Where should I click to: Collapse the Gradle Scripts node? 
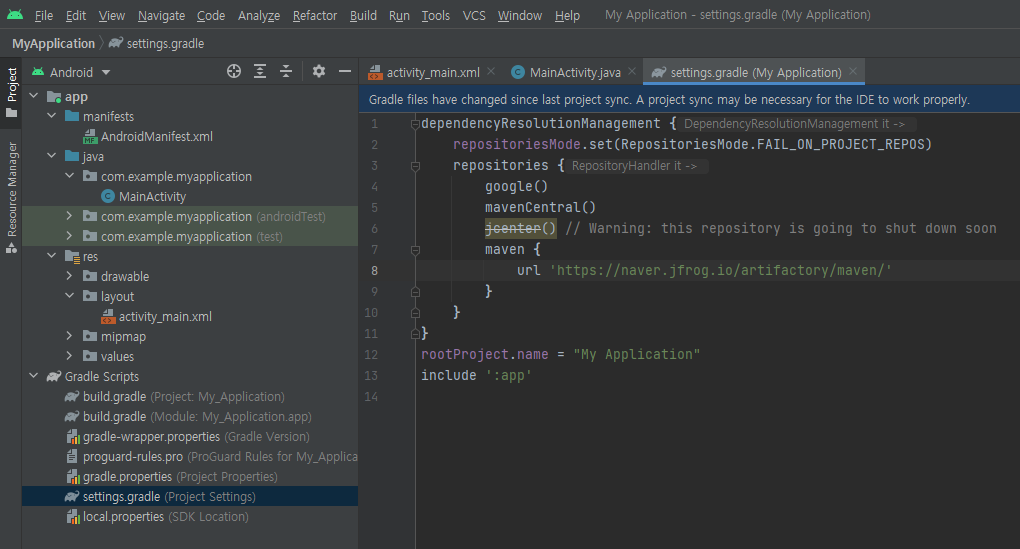[34, 376]
